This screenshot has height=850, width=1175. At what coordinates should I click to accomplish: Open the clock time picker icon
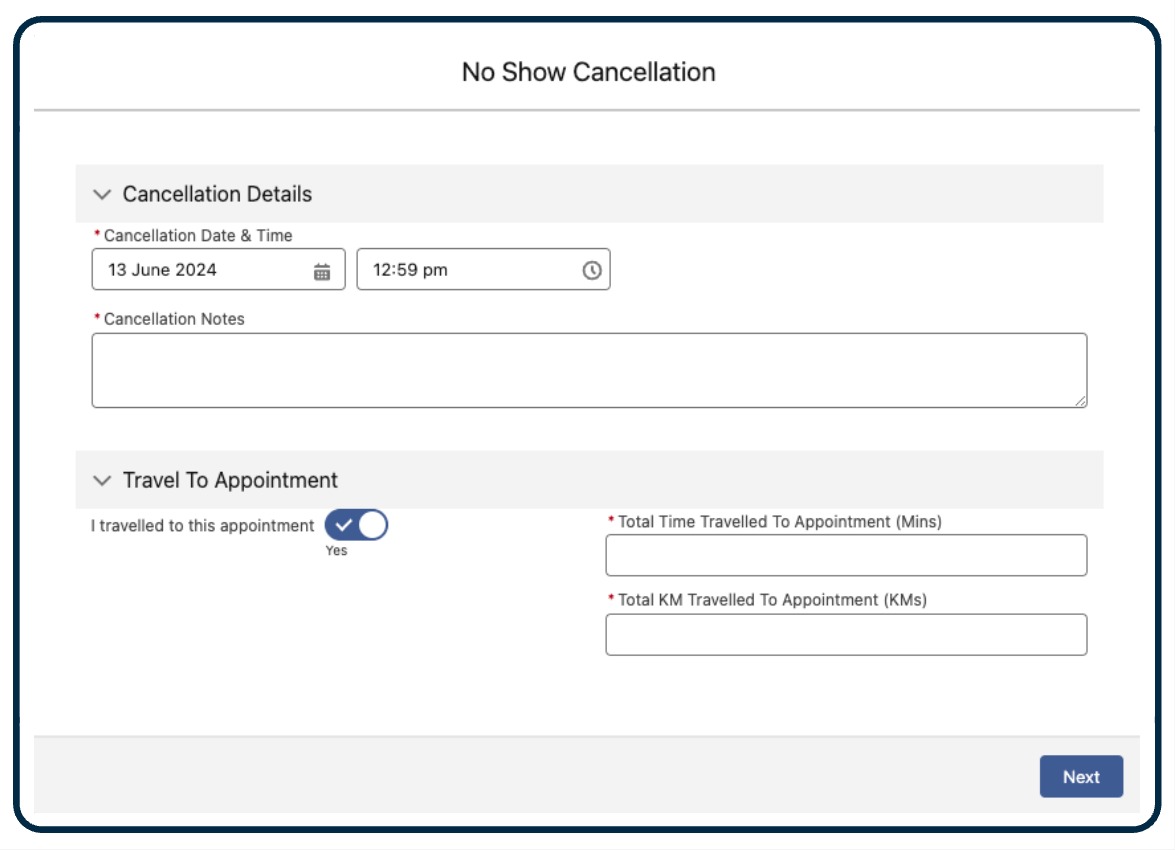592,270
